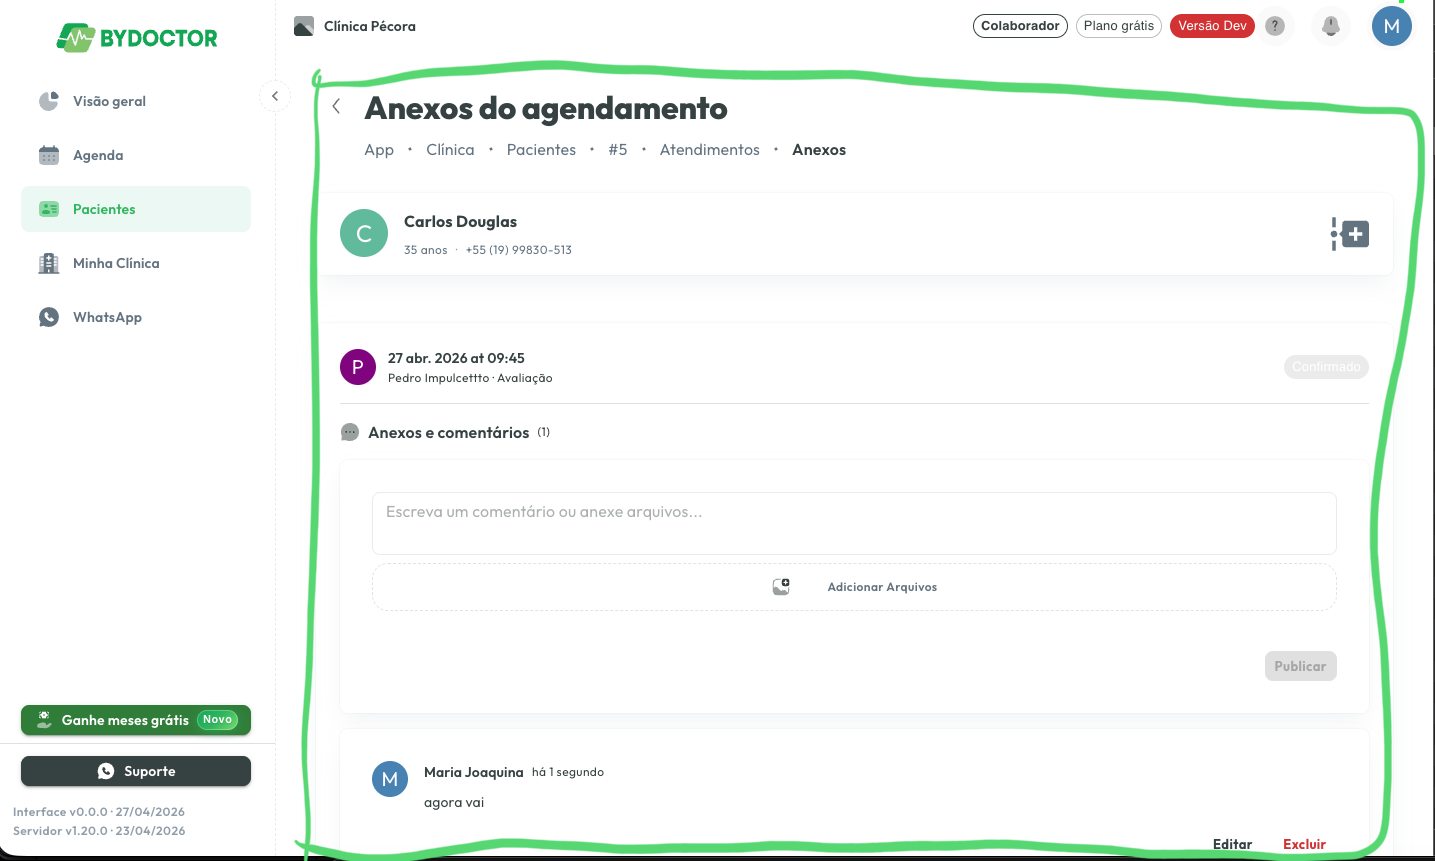Focus the comment text field

[x=854, y=523]
